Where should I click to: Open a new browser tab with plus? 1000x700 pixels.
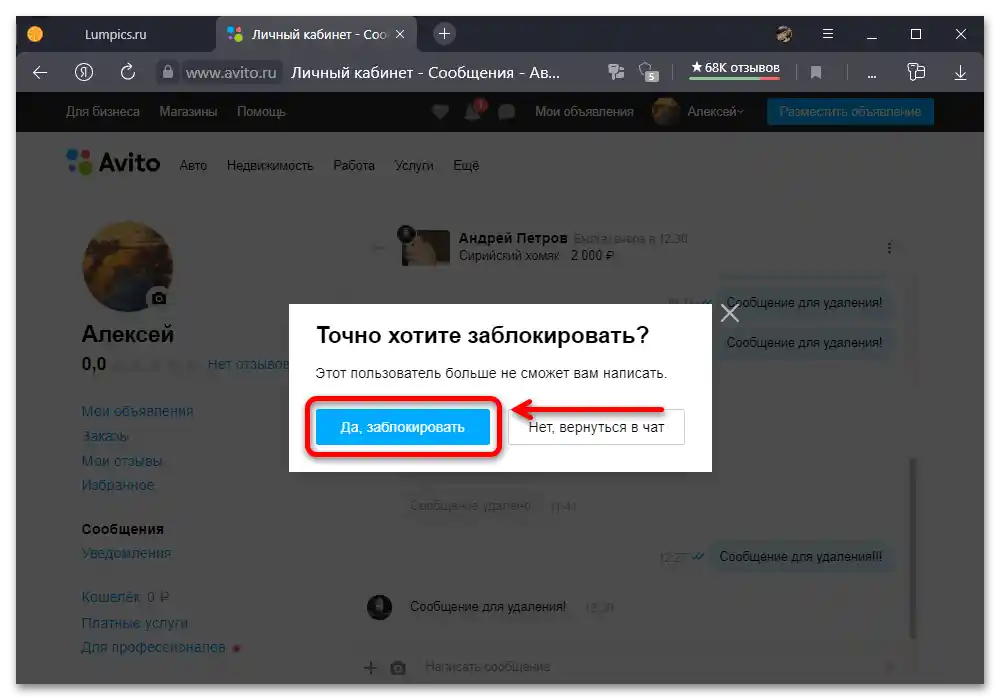click(x=445, y=34)
